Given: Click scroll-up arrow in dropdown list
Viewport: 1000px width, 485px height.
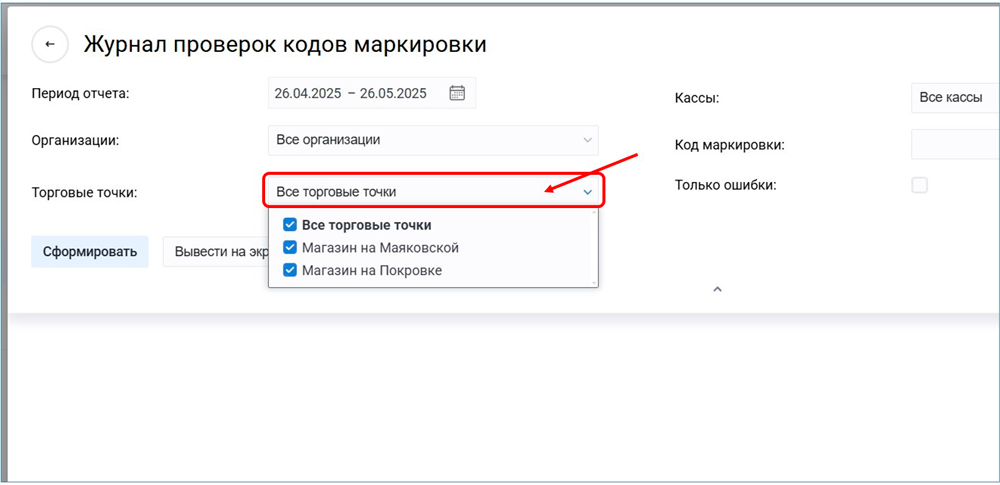Looking at the screenshot, I should pos(594,213).
